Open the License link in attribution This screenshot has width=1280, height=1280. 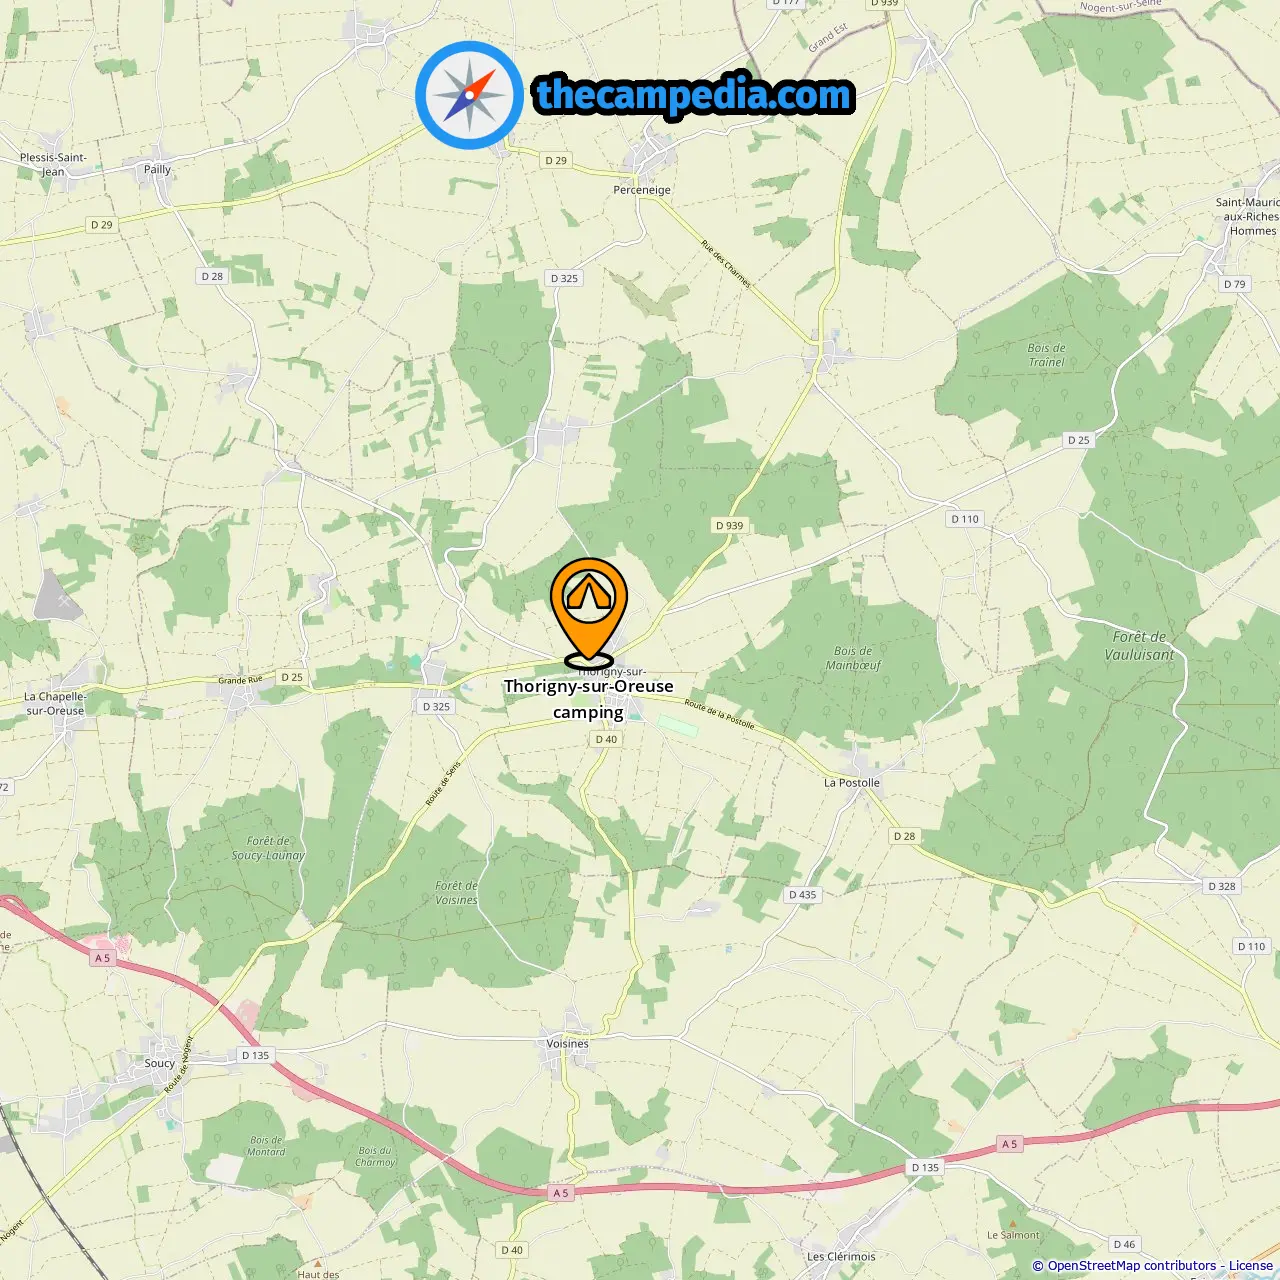pos(1251,1266)
